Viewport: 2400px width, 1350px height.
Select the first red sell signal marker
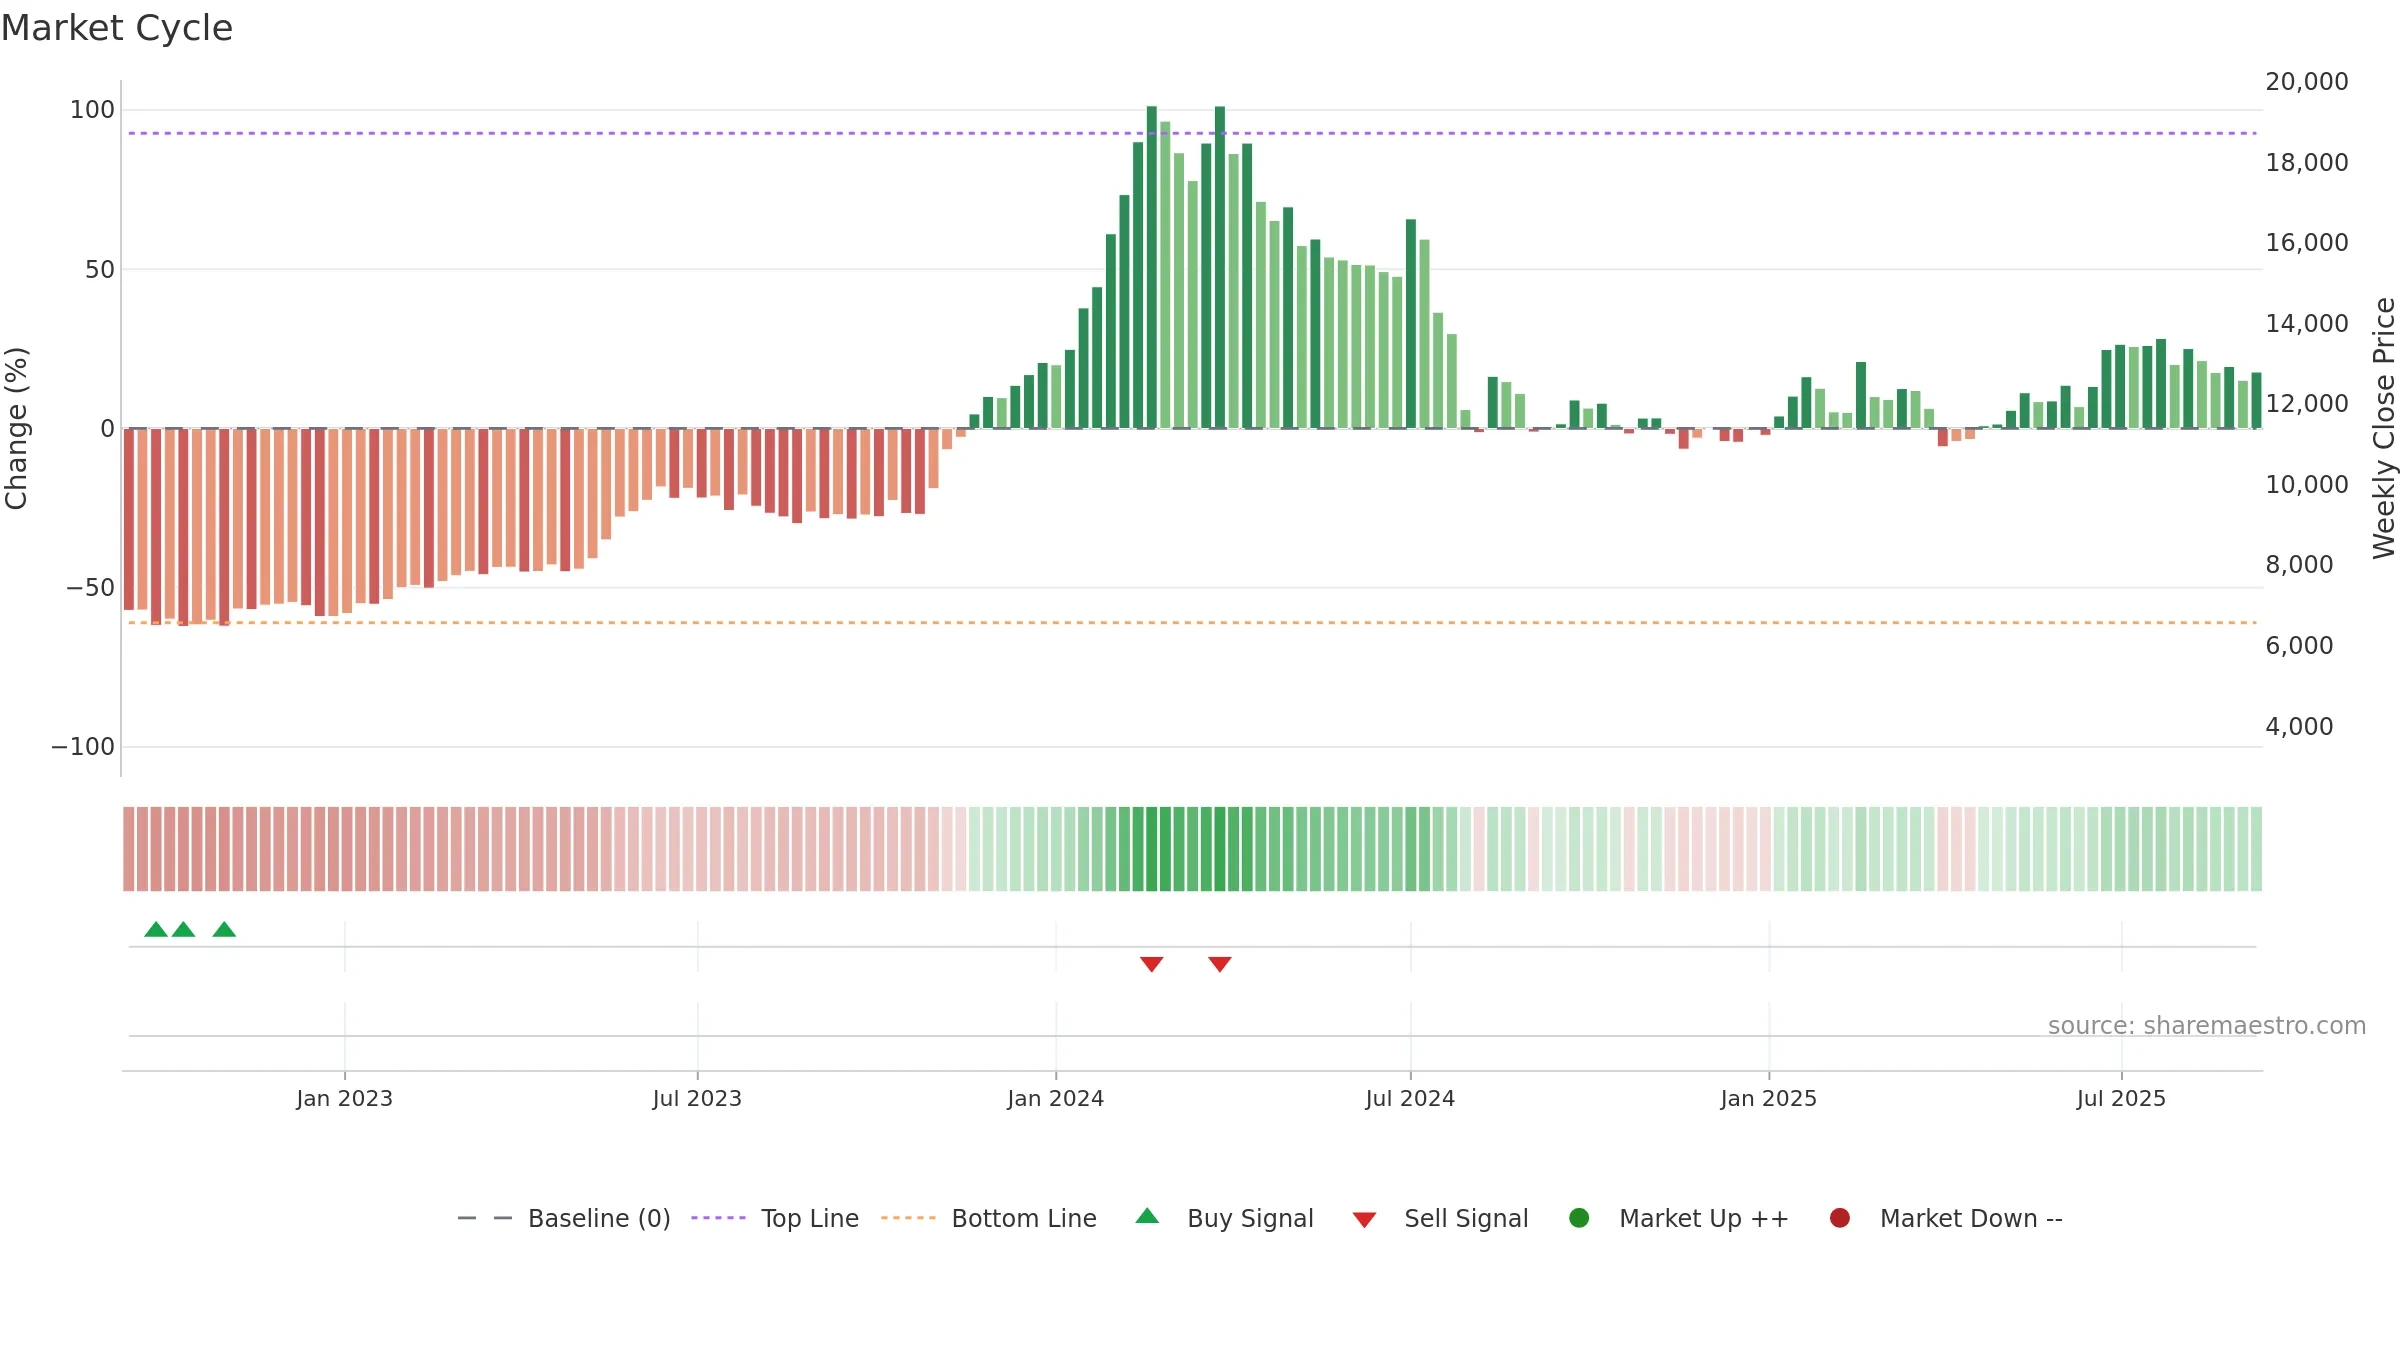coord(1151,964)
